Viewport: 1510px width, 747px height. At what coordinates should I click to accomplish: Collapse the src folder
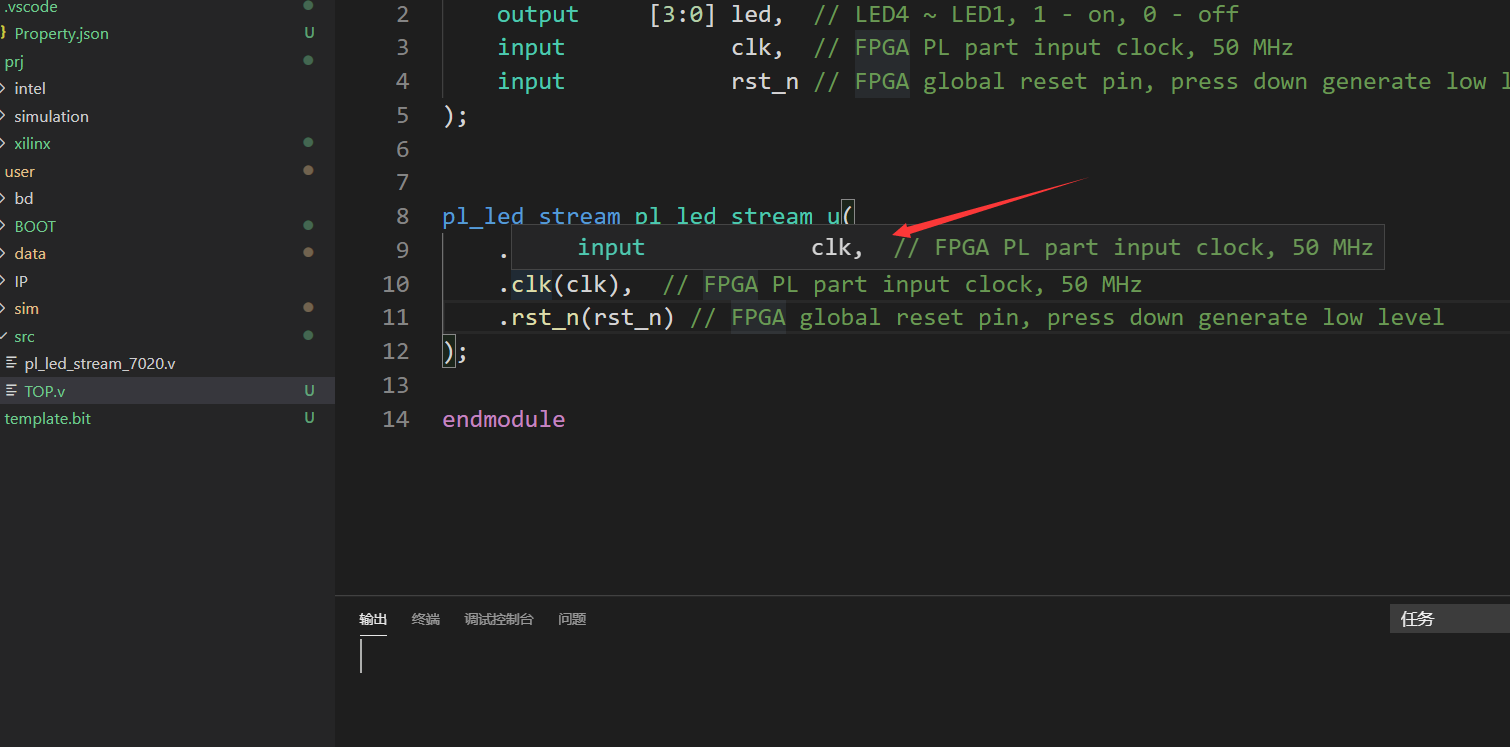pos(24,336)
